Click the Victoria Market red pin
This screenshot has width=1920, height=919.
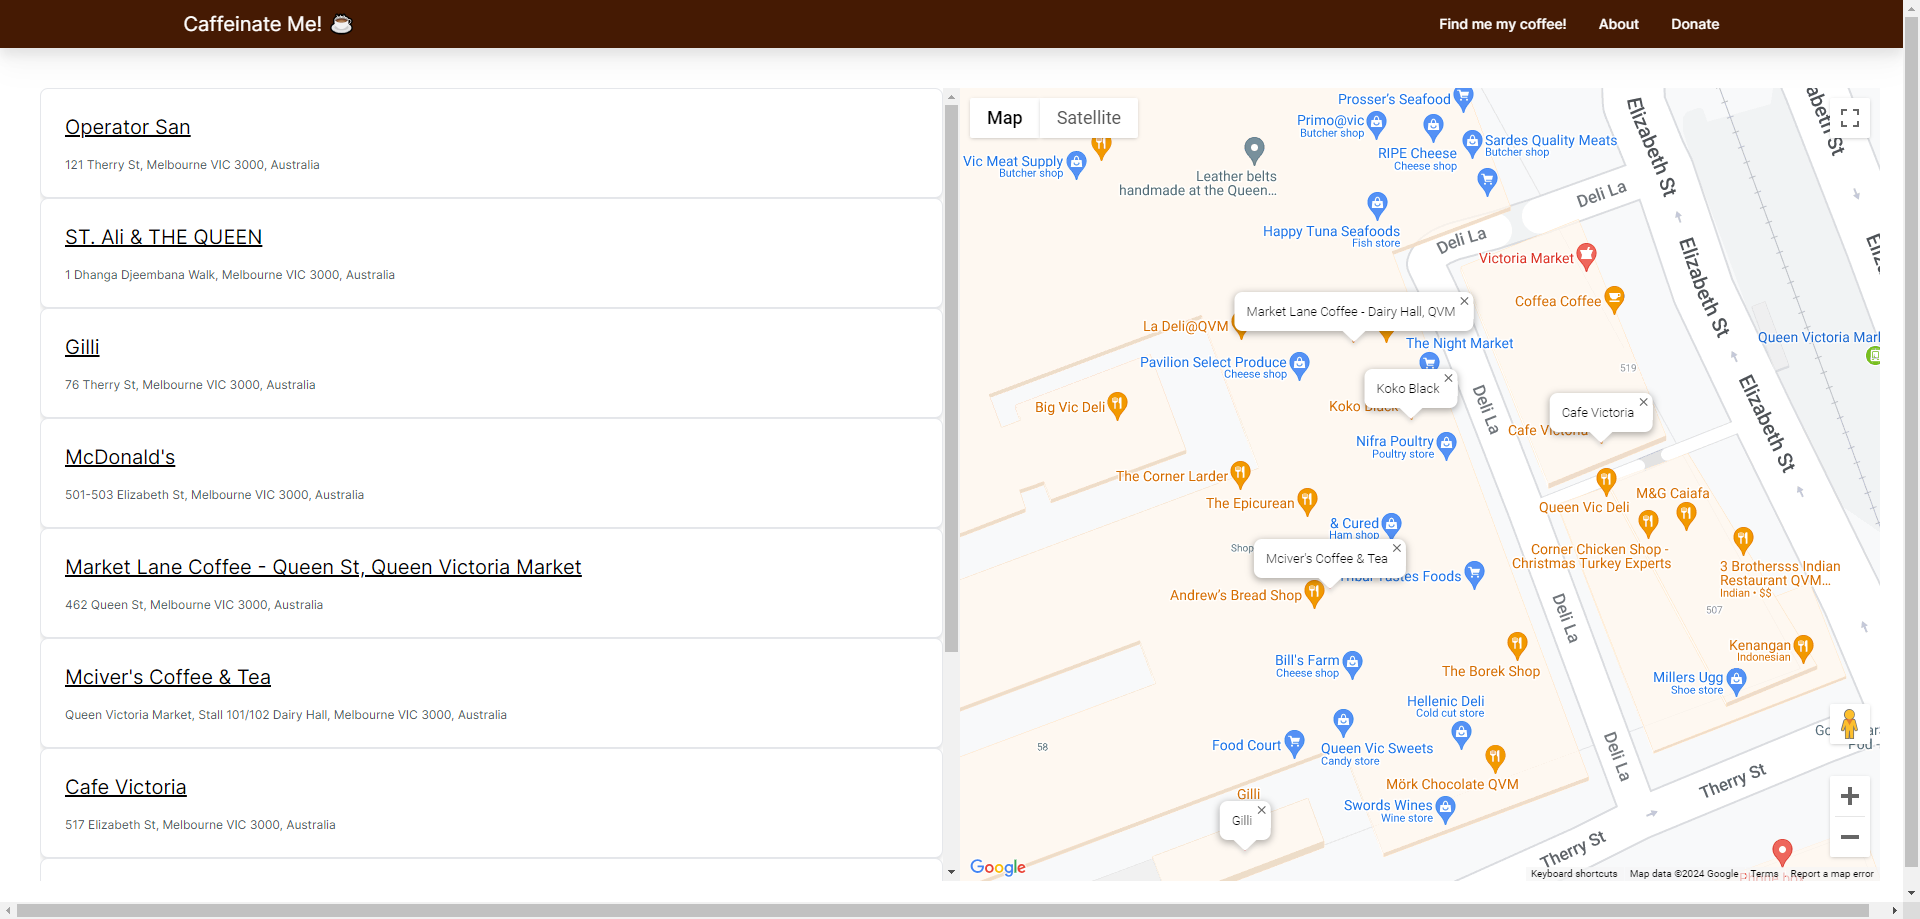point(1586,257)
